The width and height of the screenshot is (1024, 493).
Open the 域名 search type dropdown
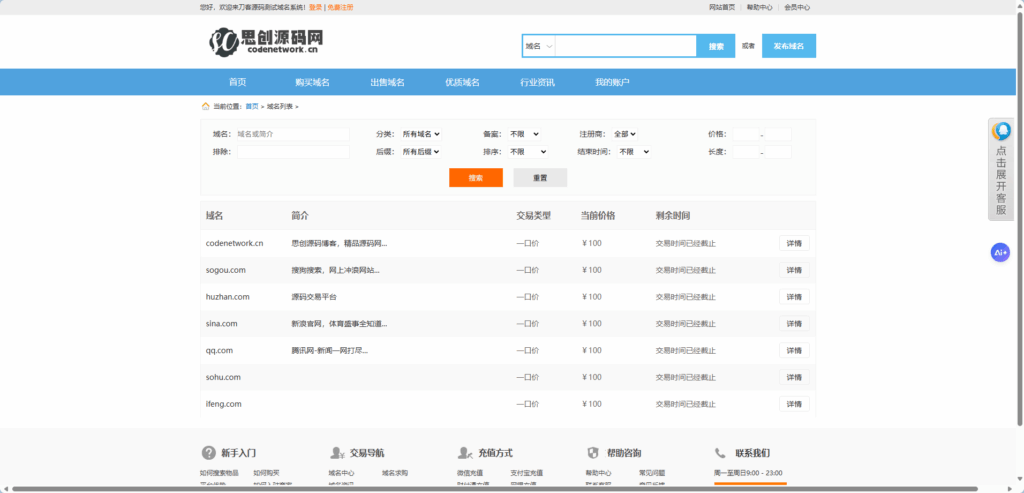539,46
